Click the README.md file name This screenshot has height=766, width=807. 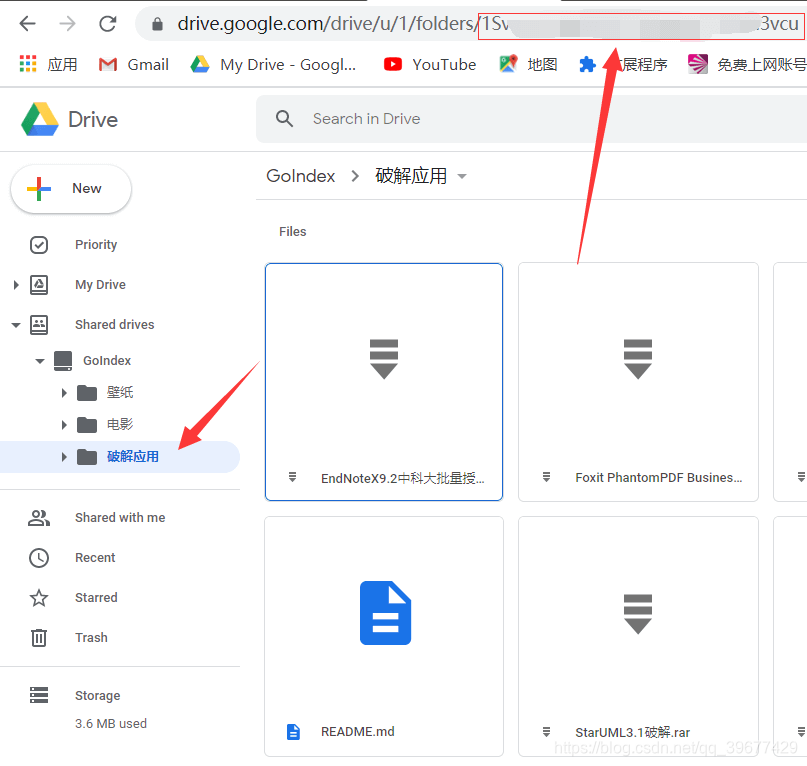[x=358, y=732]
